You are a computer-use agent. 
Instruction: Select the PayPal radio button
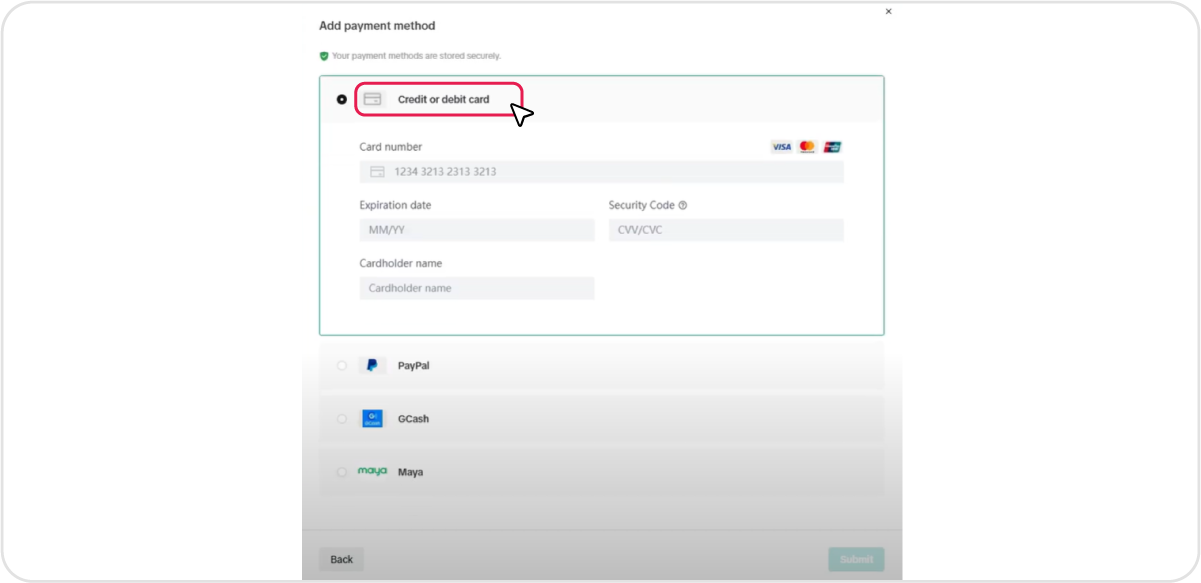point(342,366)
